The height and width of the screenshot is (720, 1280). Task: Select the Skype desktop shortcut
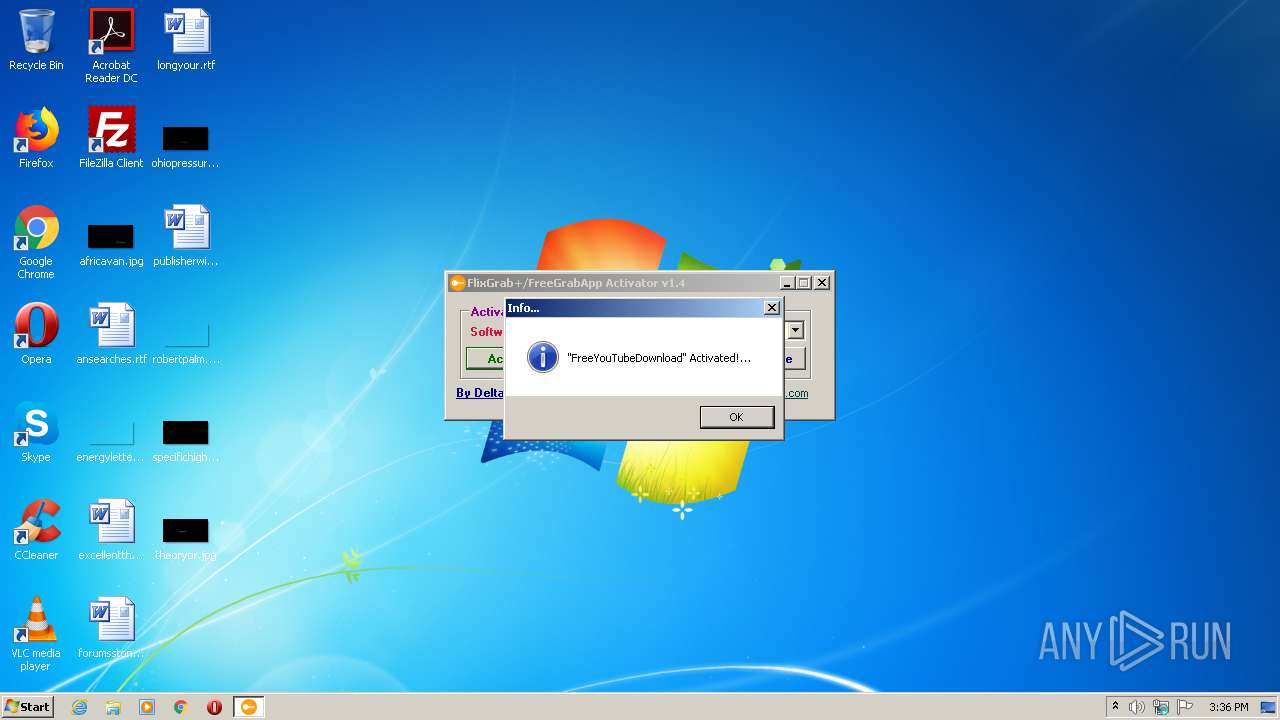click(36, 432)
